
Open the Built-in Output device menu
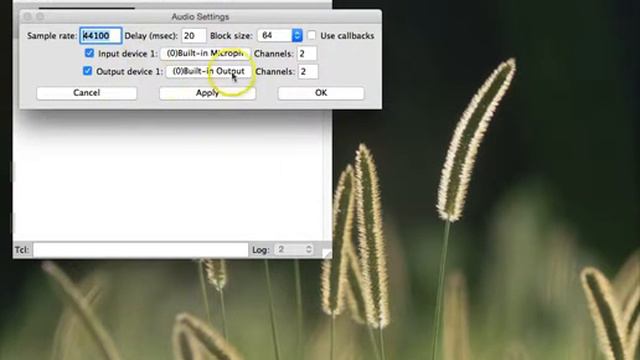pyautogui.click(x=208, y=71)
